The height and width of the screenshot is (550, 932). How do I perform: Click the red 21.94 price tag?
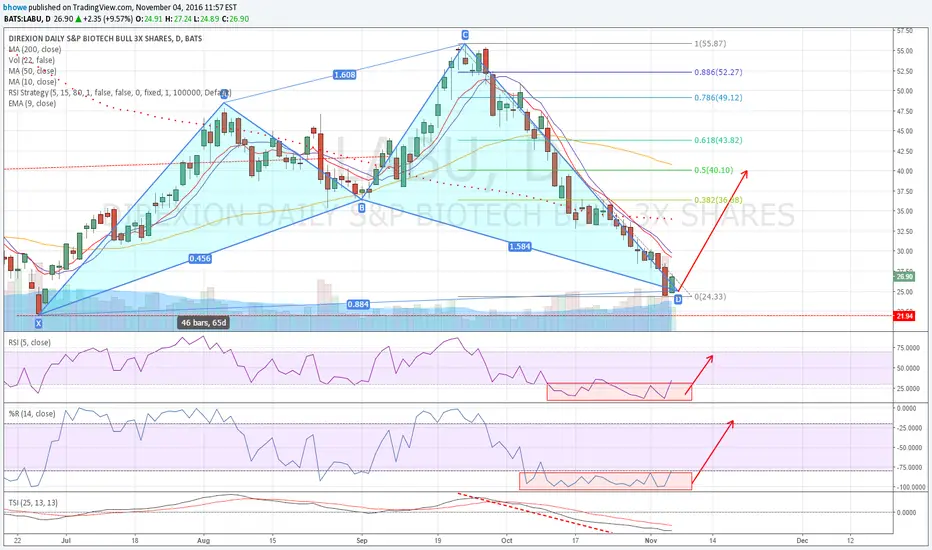click(x=904, y=316)
